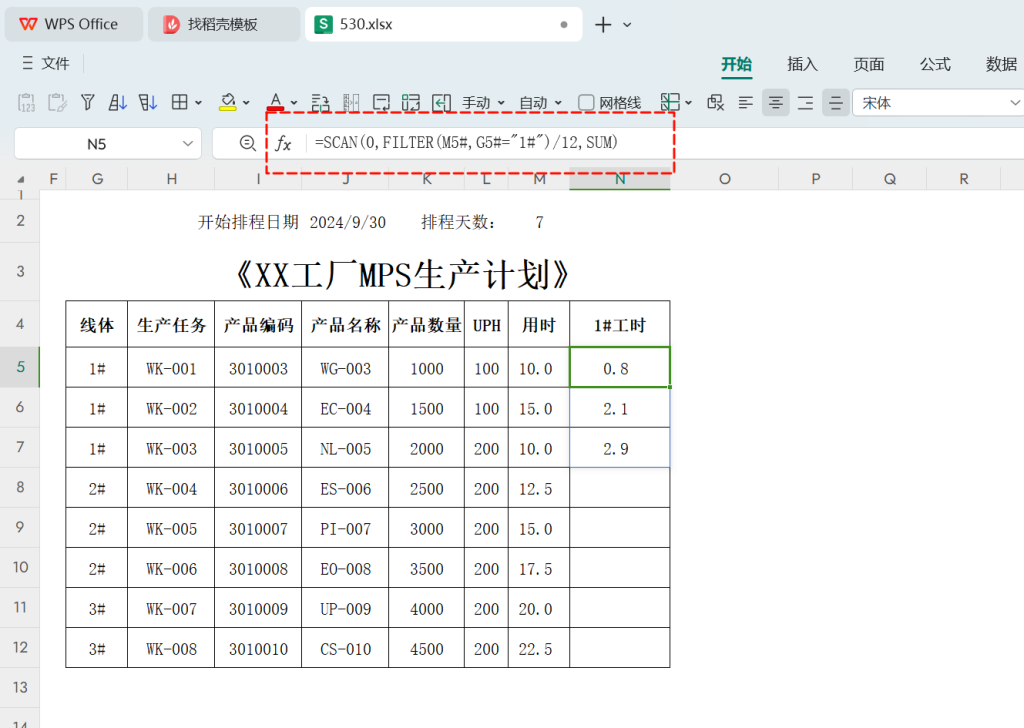Click the paste as values icon
1024x728 pixels.
click(26, 103)
